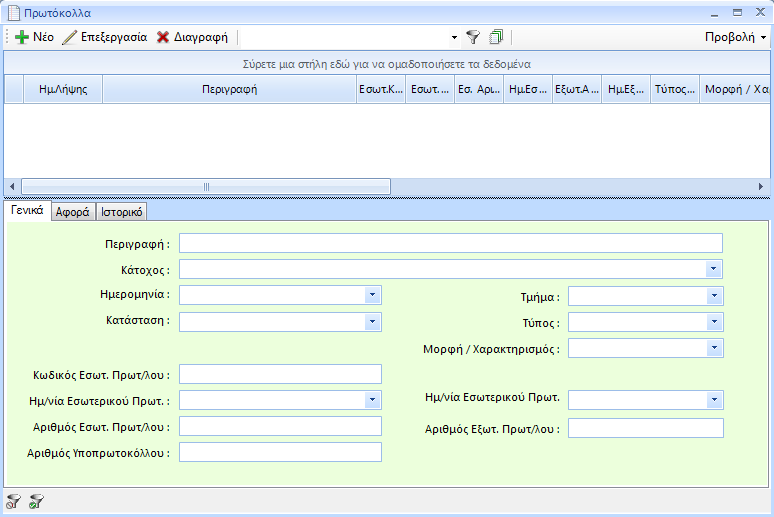Expand the Κατάσταση dropdown list
Screen dimensions: 774x517
coord(373,321)
